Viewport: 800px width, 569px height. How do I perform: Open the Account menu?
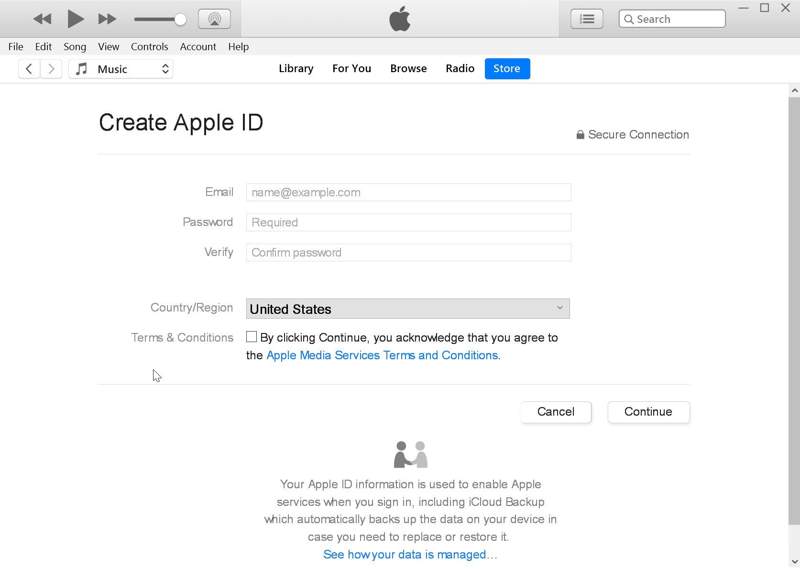pos(198,46)
